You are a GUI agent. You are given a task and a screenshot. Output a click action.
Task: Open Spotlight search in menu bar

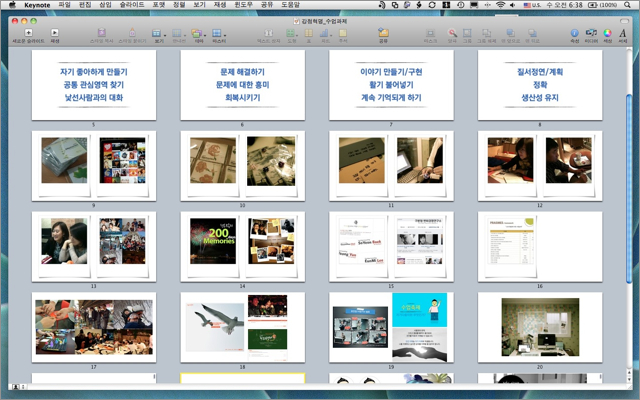(627, 5)
